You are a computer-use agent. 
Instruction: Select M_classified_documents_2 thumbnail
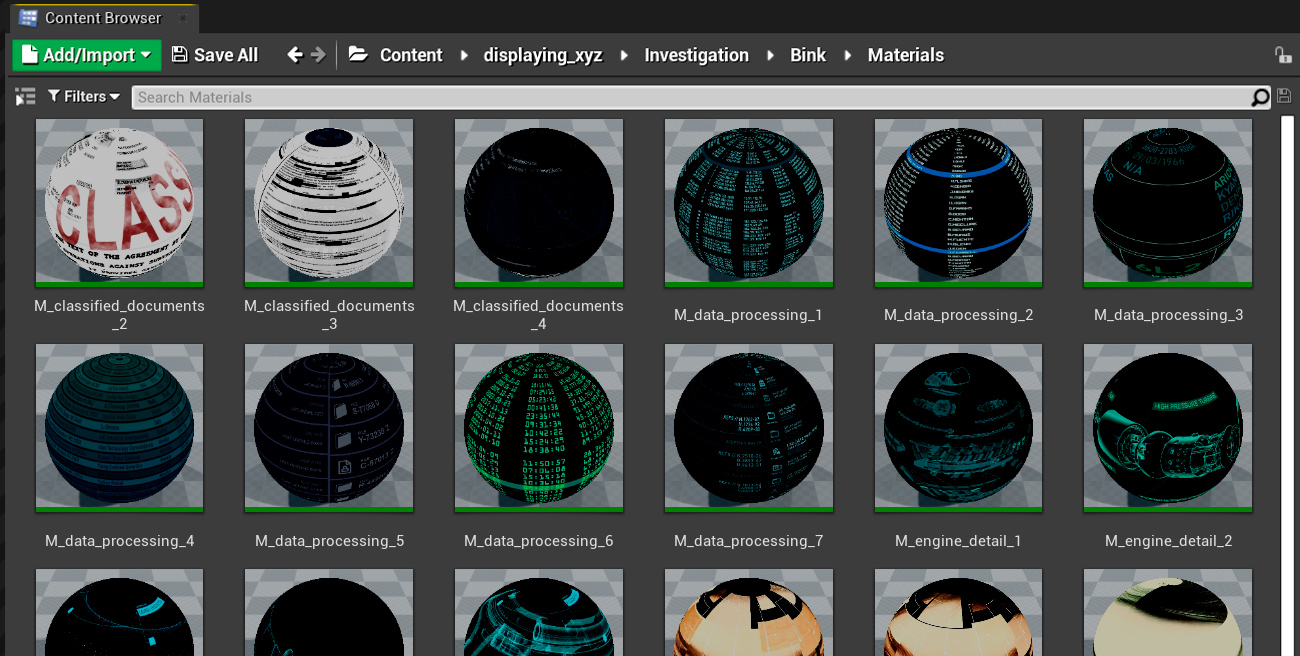tap(119, 202)
